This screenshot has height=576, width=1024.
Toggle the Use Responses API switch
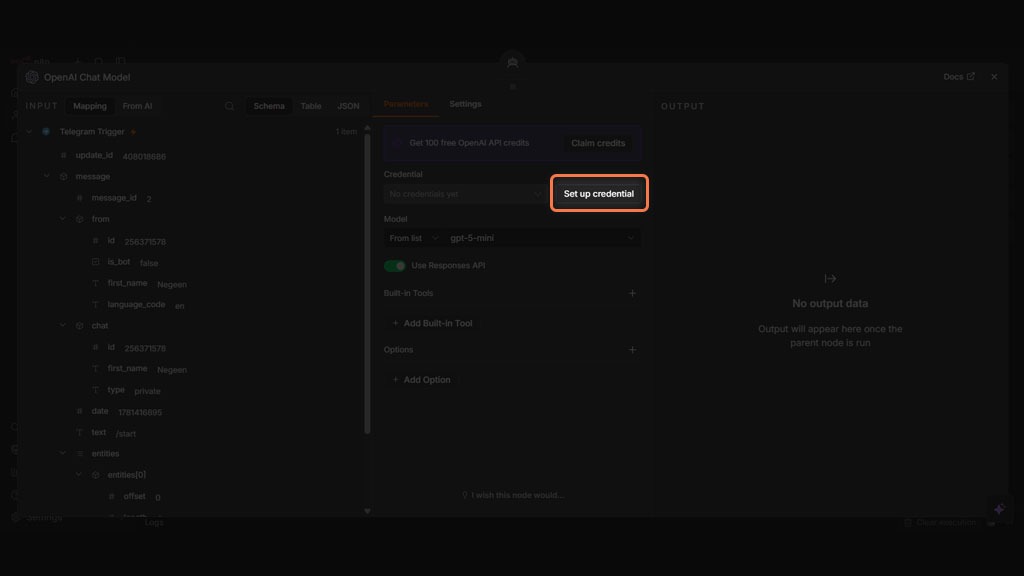394,266
